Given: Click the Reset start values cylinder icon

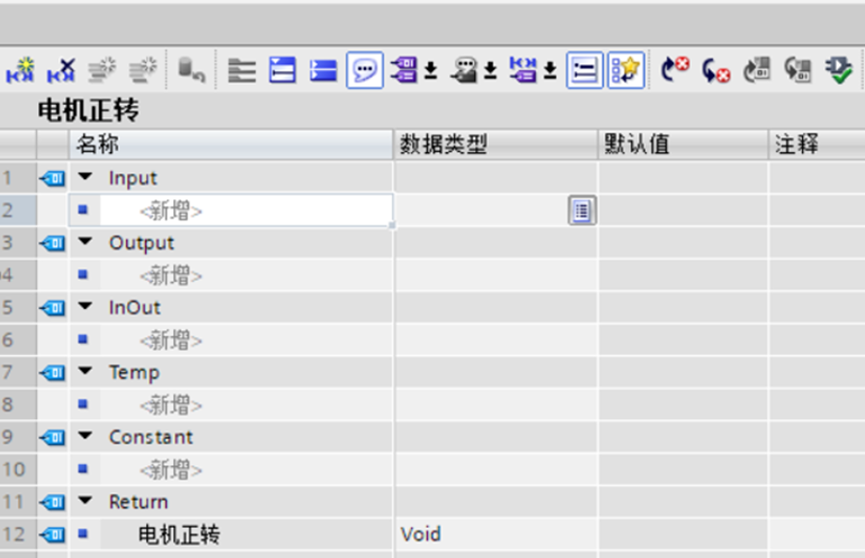Looking at the screenshot, I should pos(191,70).
